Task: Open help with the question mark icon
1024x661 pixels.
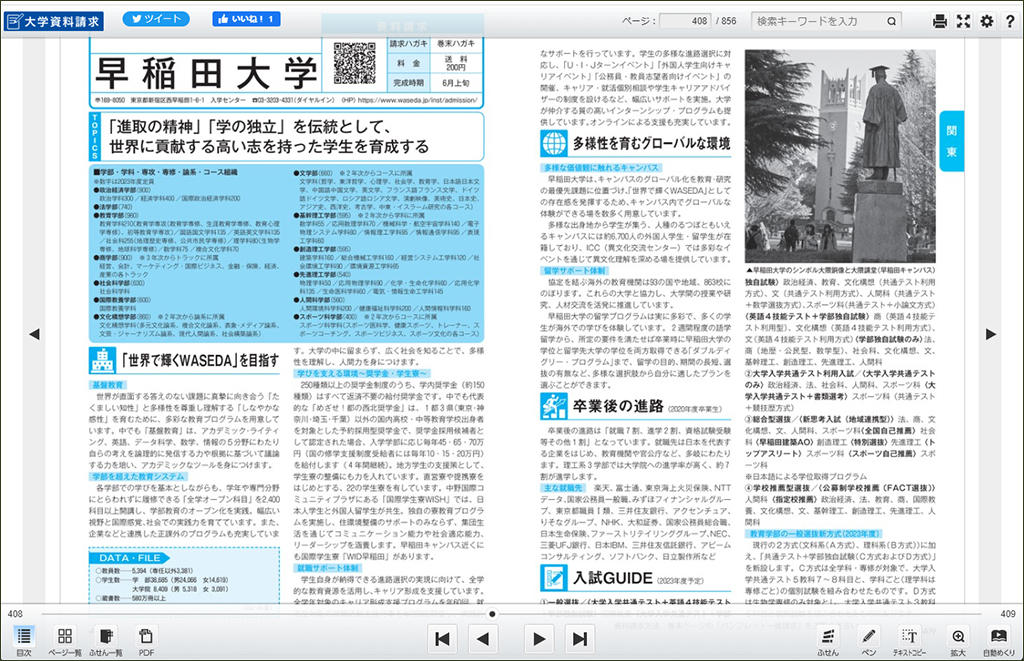Action: pyautogui.click(x=1009, y=21)
